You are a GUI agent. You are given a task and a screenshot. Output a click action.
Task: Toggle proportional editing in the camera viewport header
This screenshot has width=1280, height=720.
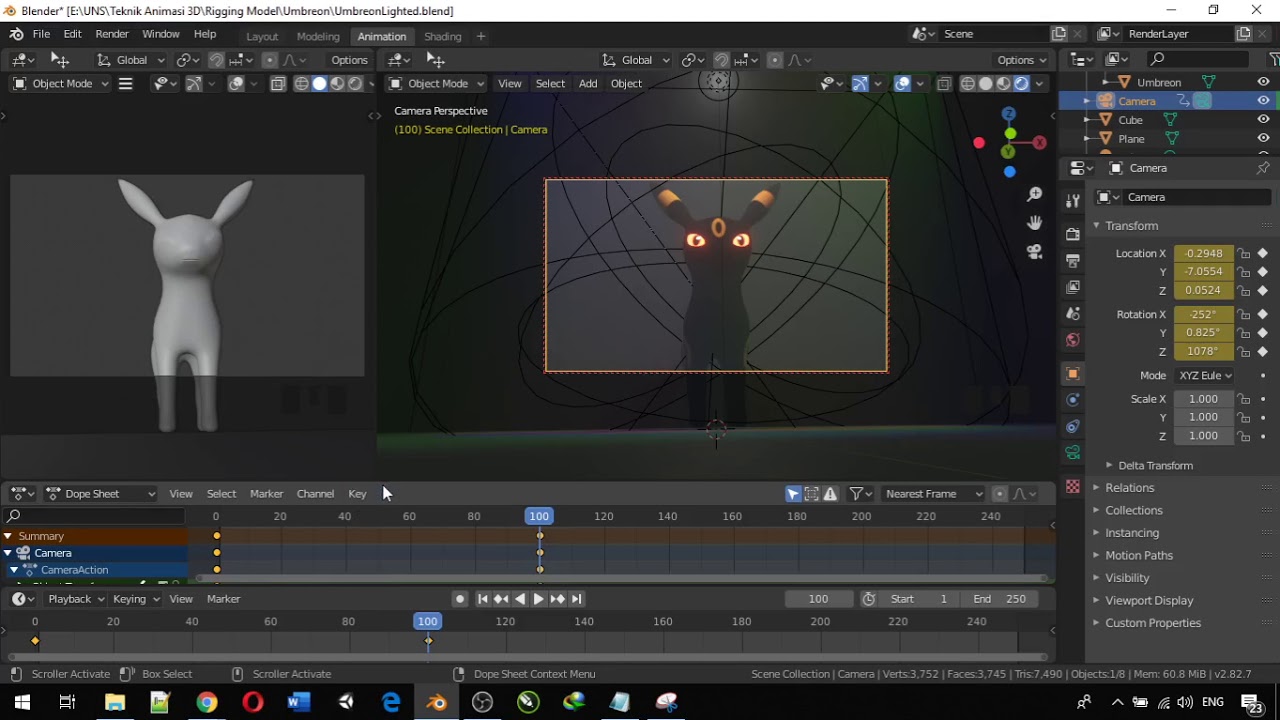pyautogui.click(x=775, y=60)
